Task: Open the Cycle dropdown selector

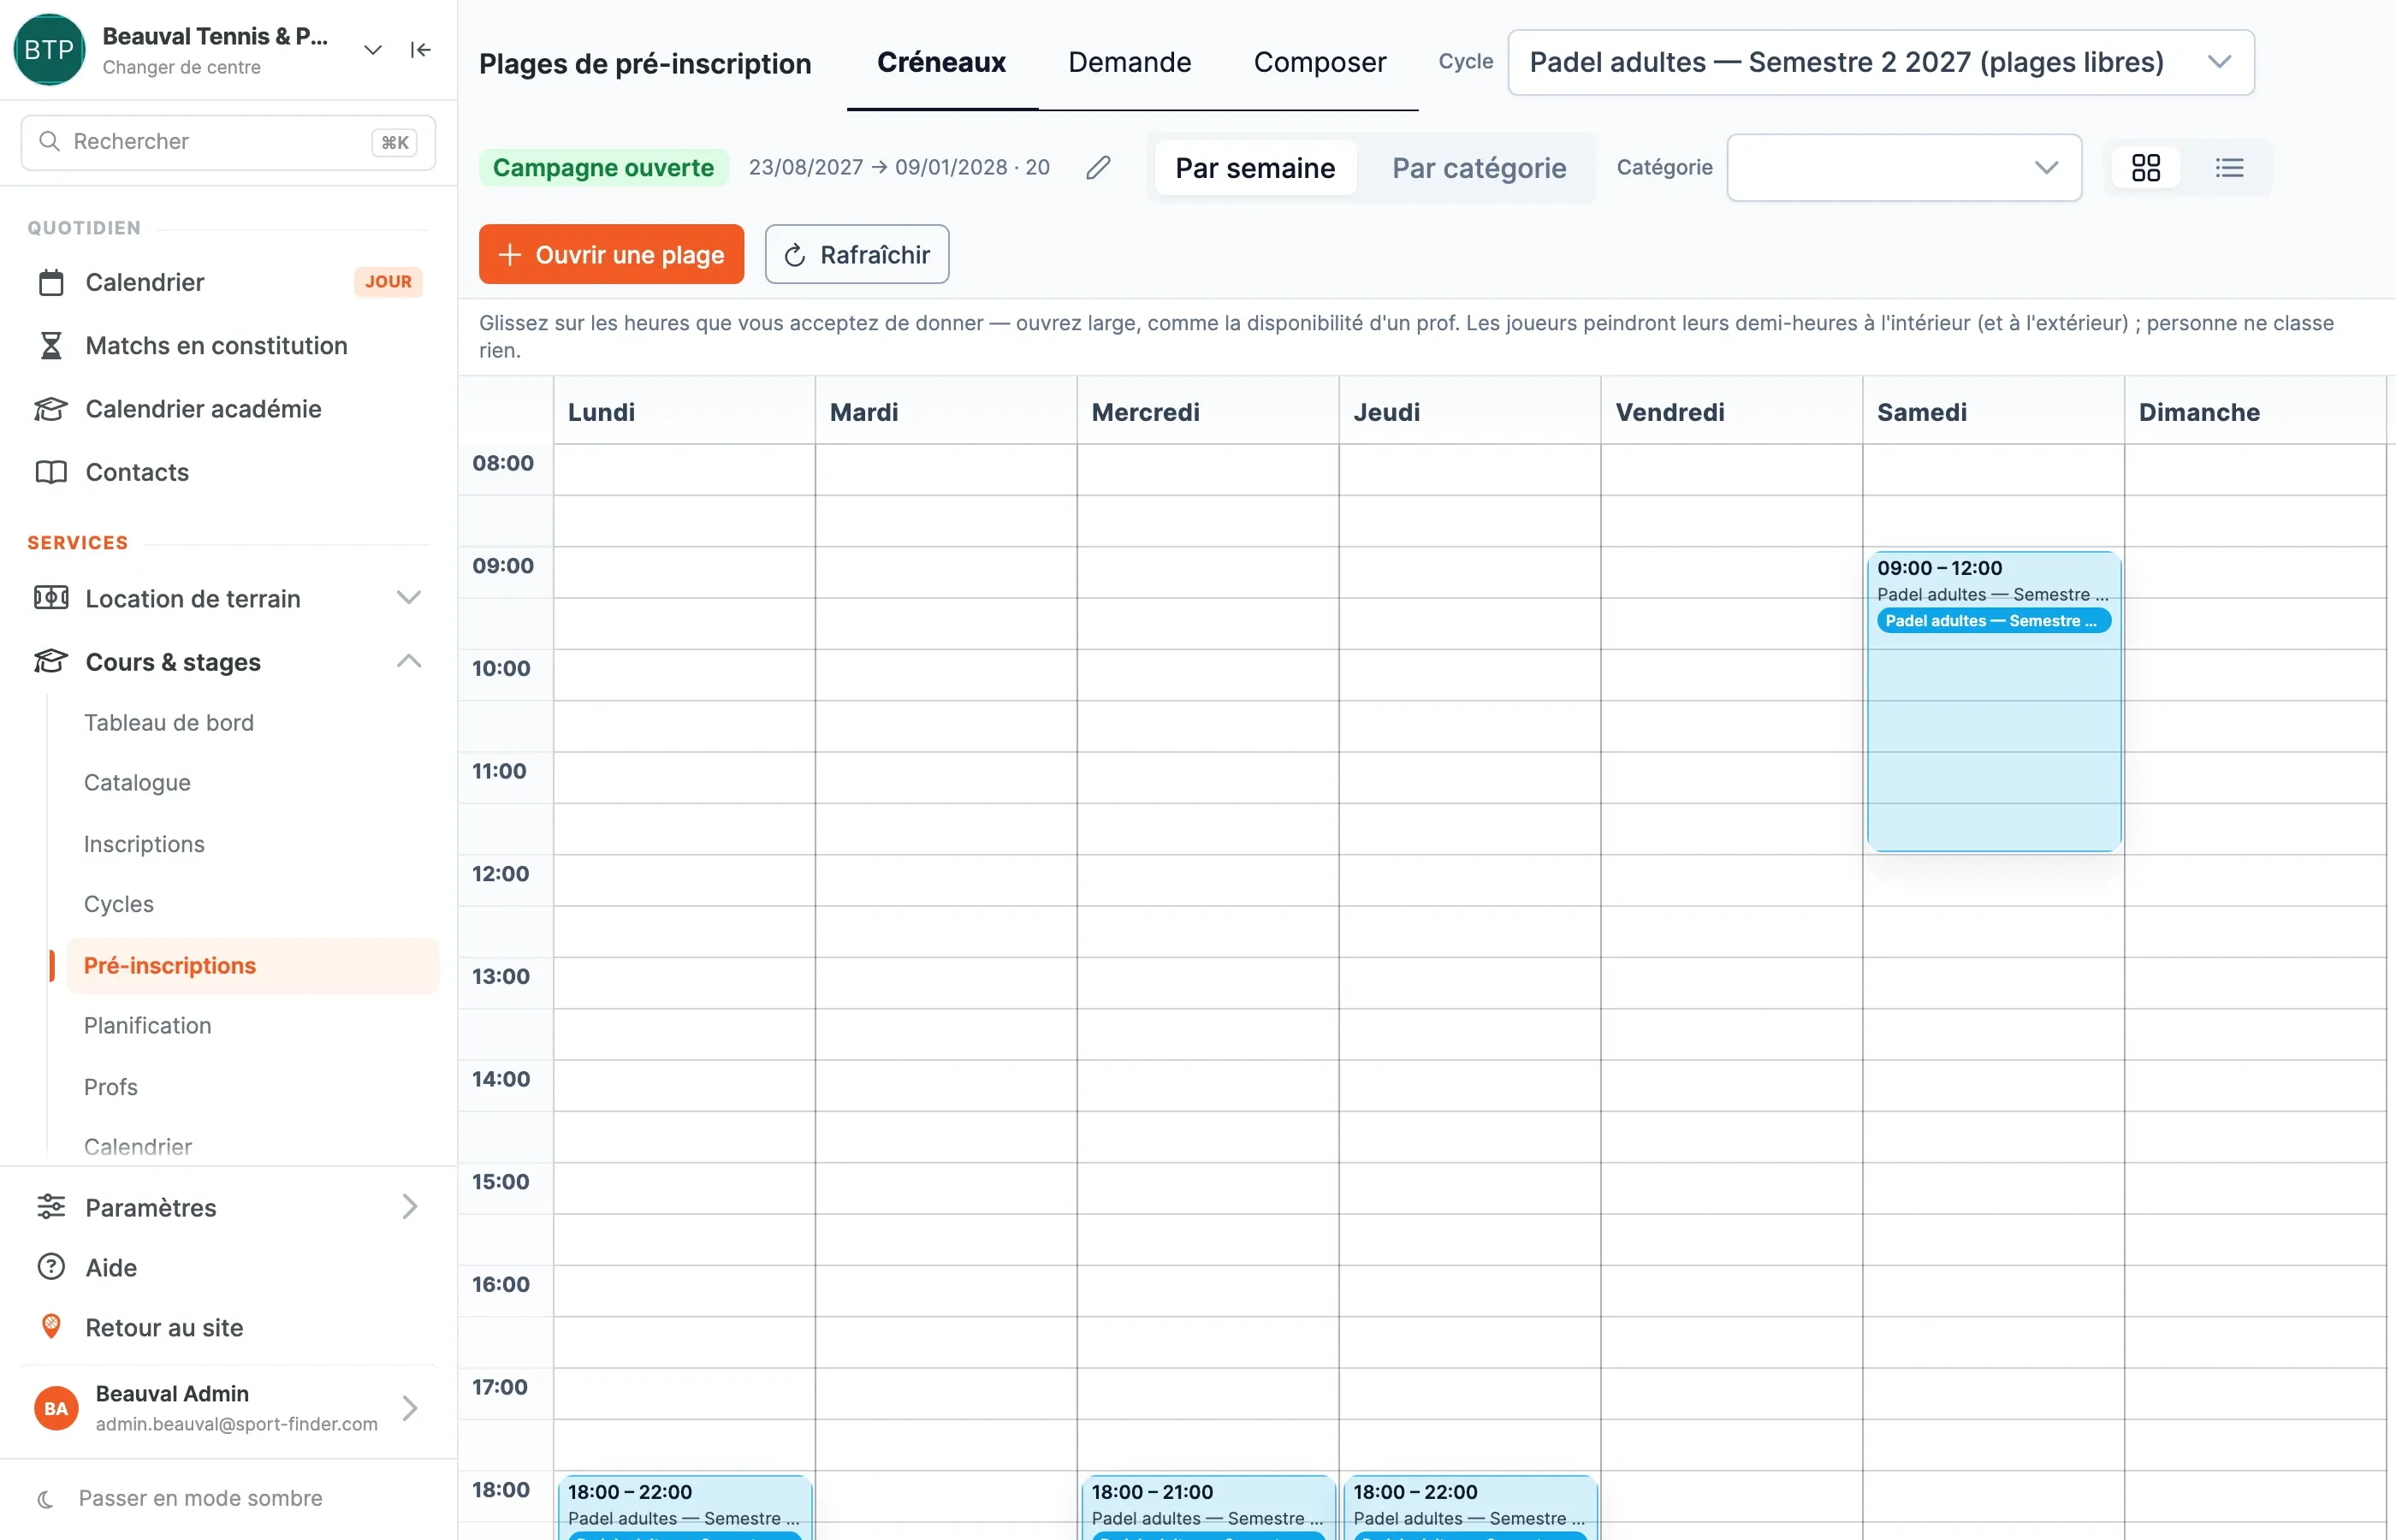Action: 1880,62
